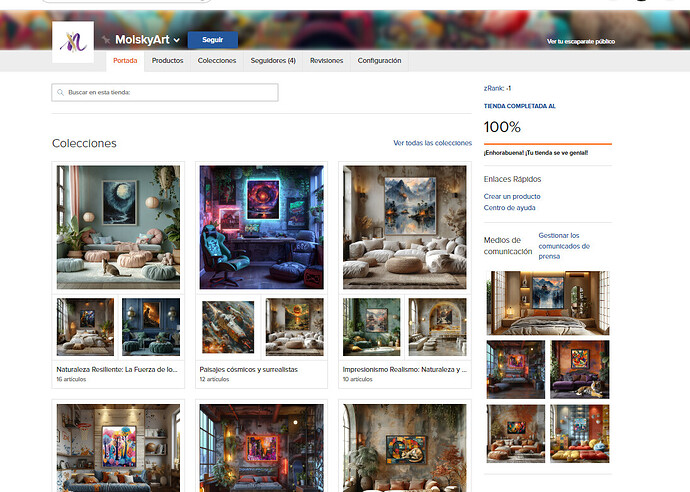690x492 pixels.
Task: Open Crear un producto quick link
Action: click(x=512, y=196)
